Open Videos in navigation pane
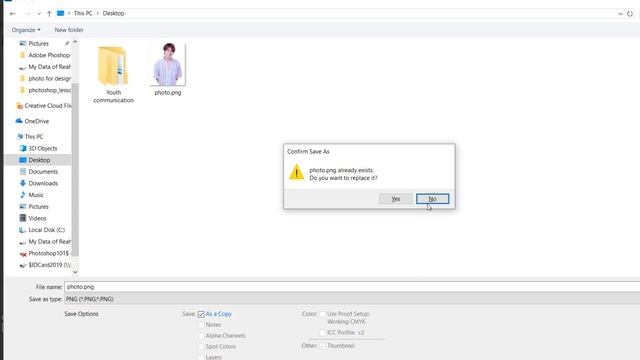This screenshot has width=640, height=360. [37, 218]
